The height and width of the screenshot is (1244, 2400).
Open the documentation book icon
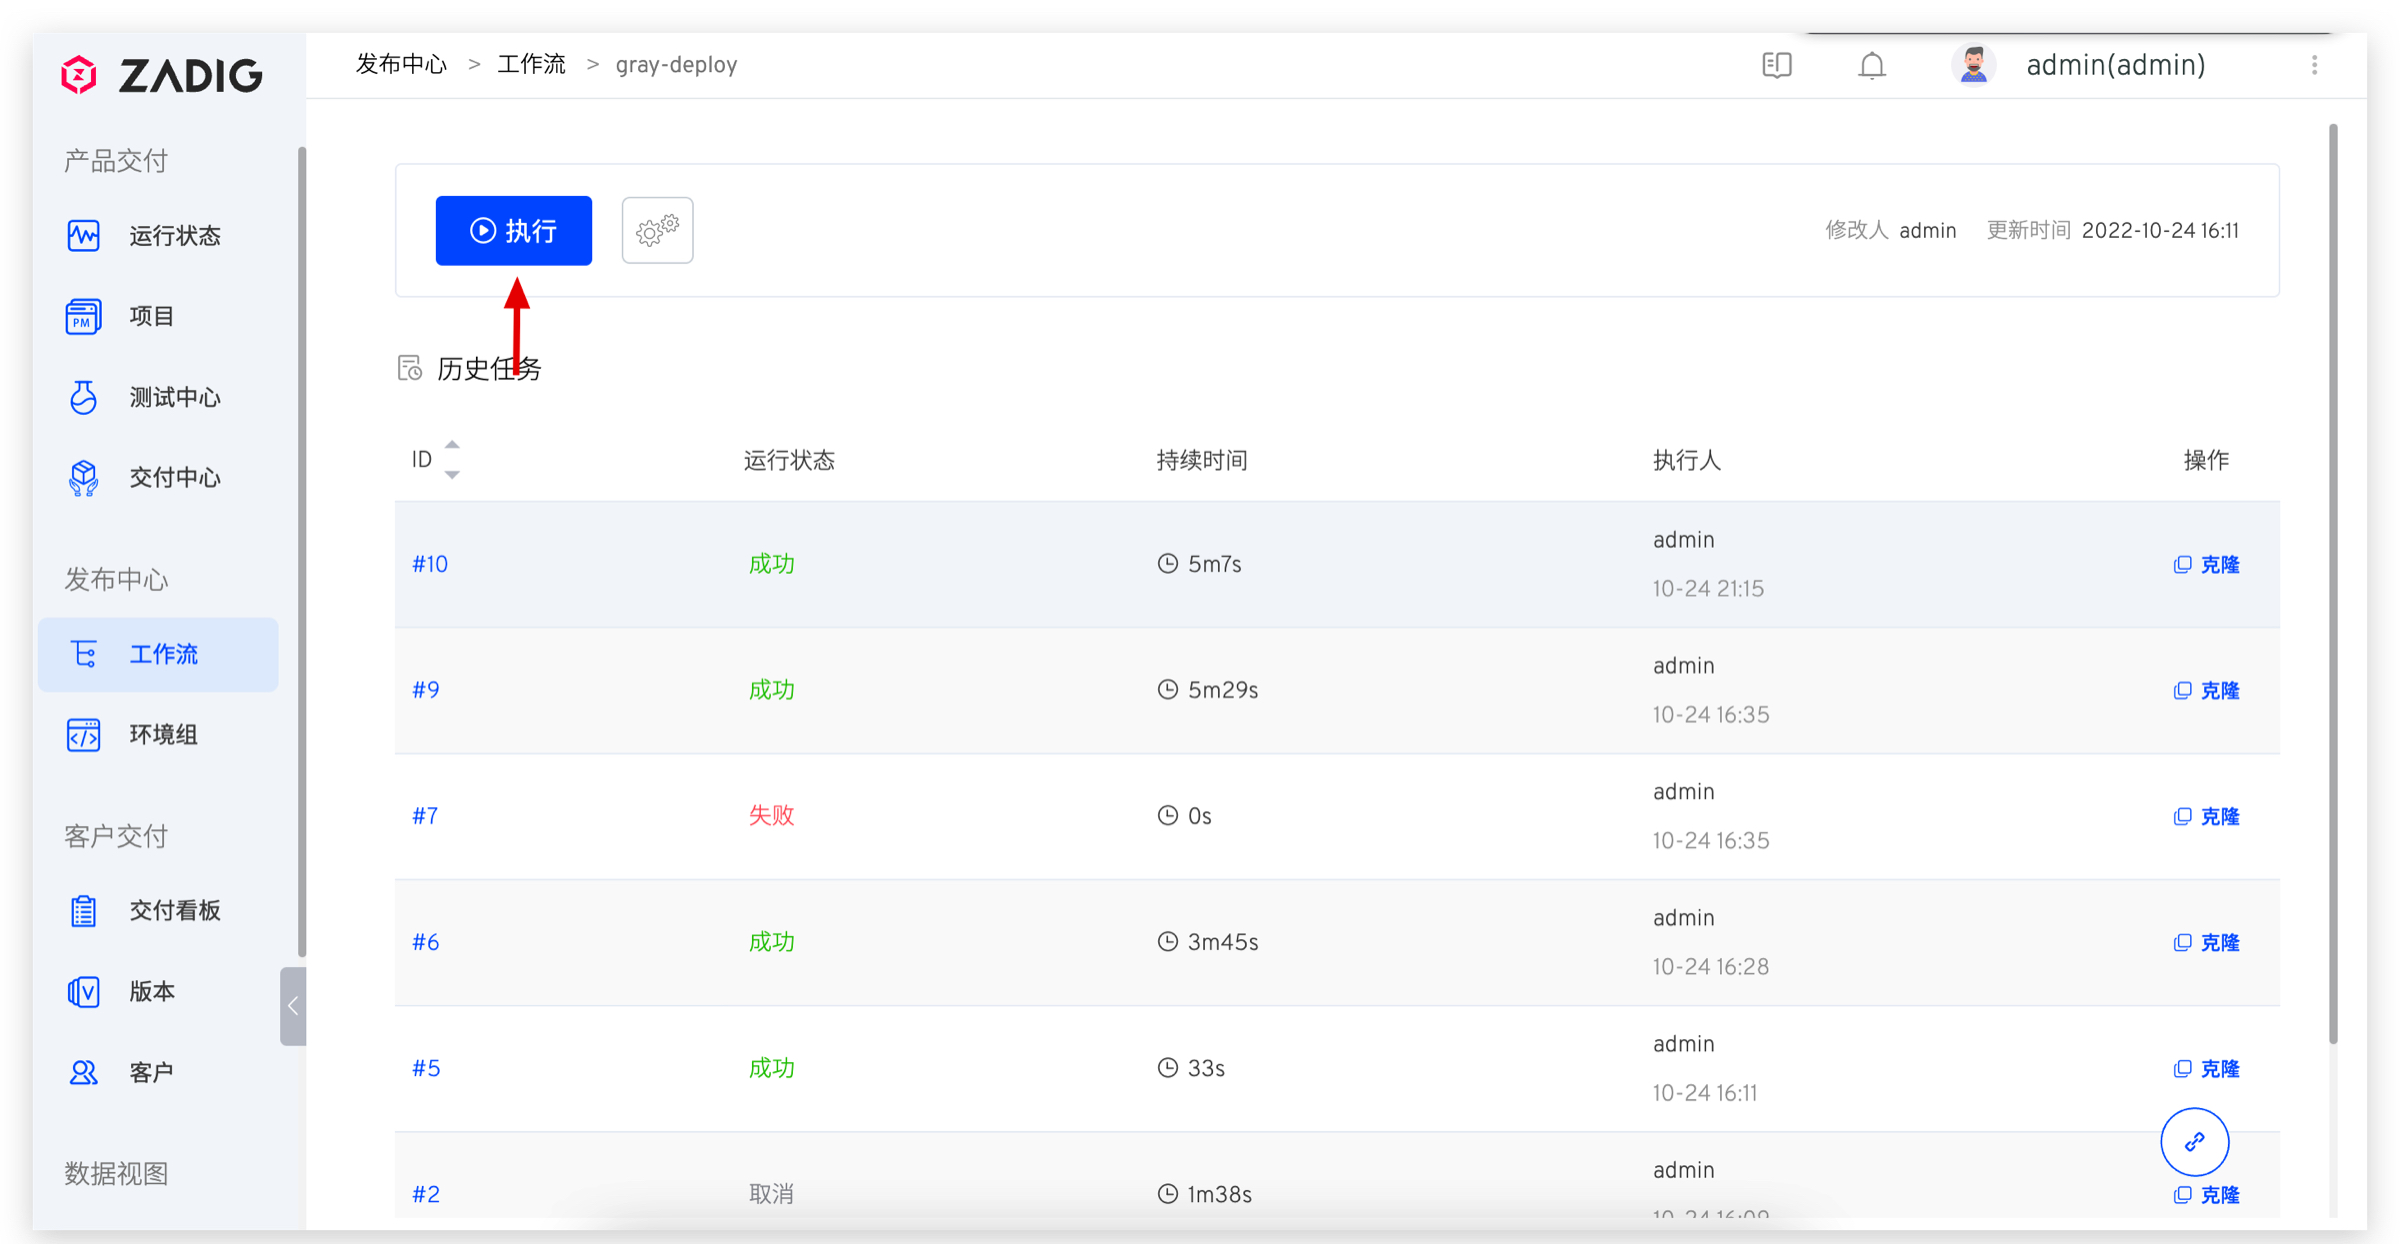[1776, 66]
